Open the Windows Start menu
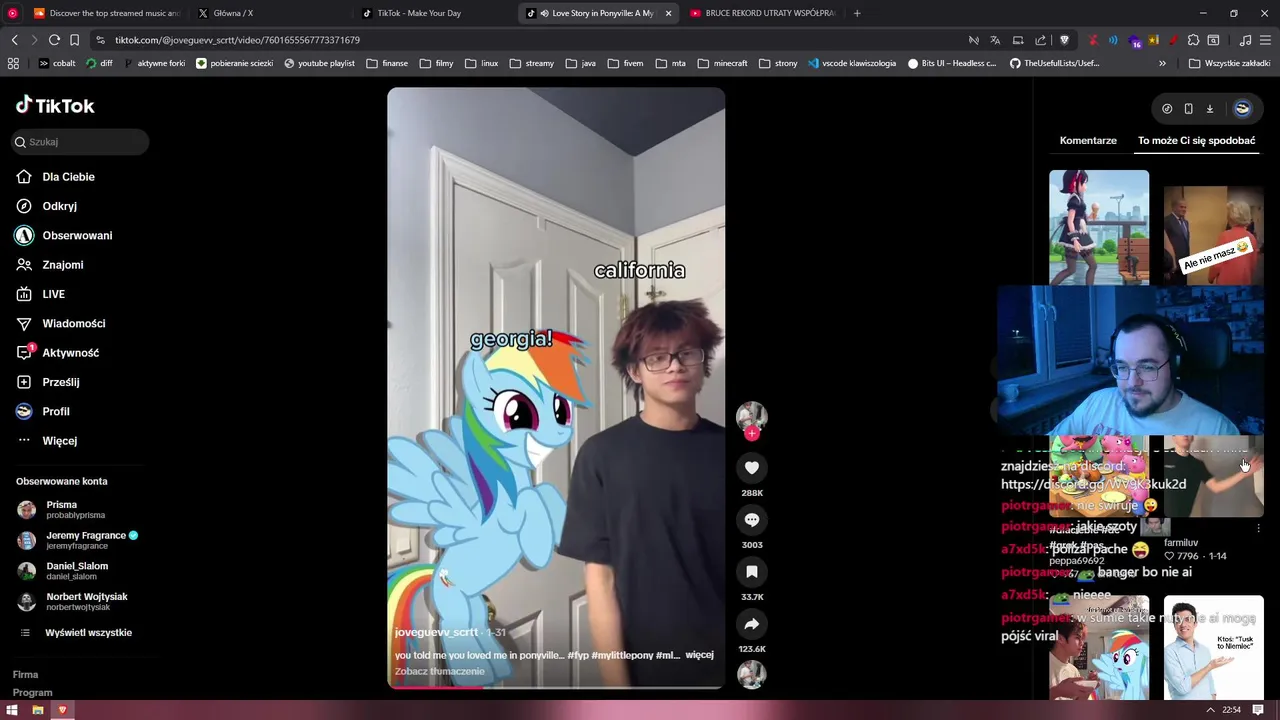The width and height of the screenshot is (1280, 720). (12, 710)
